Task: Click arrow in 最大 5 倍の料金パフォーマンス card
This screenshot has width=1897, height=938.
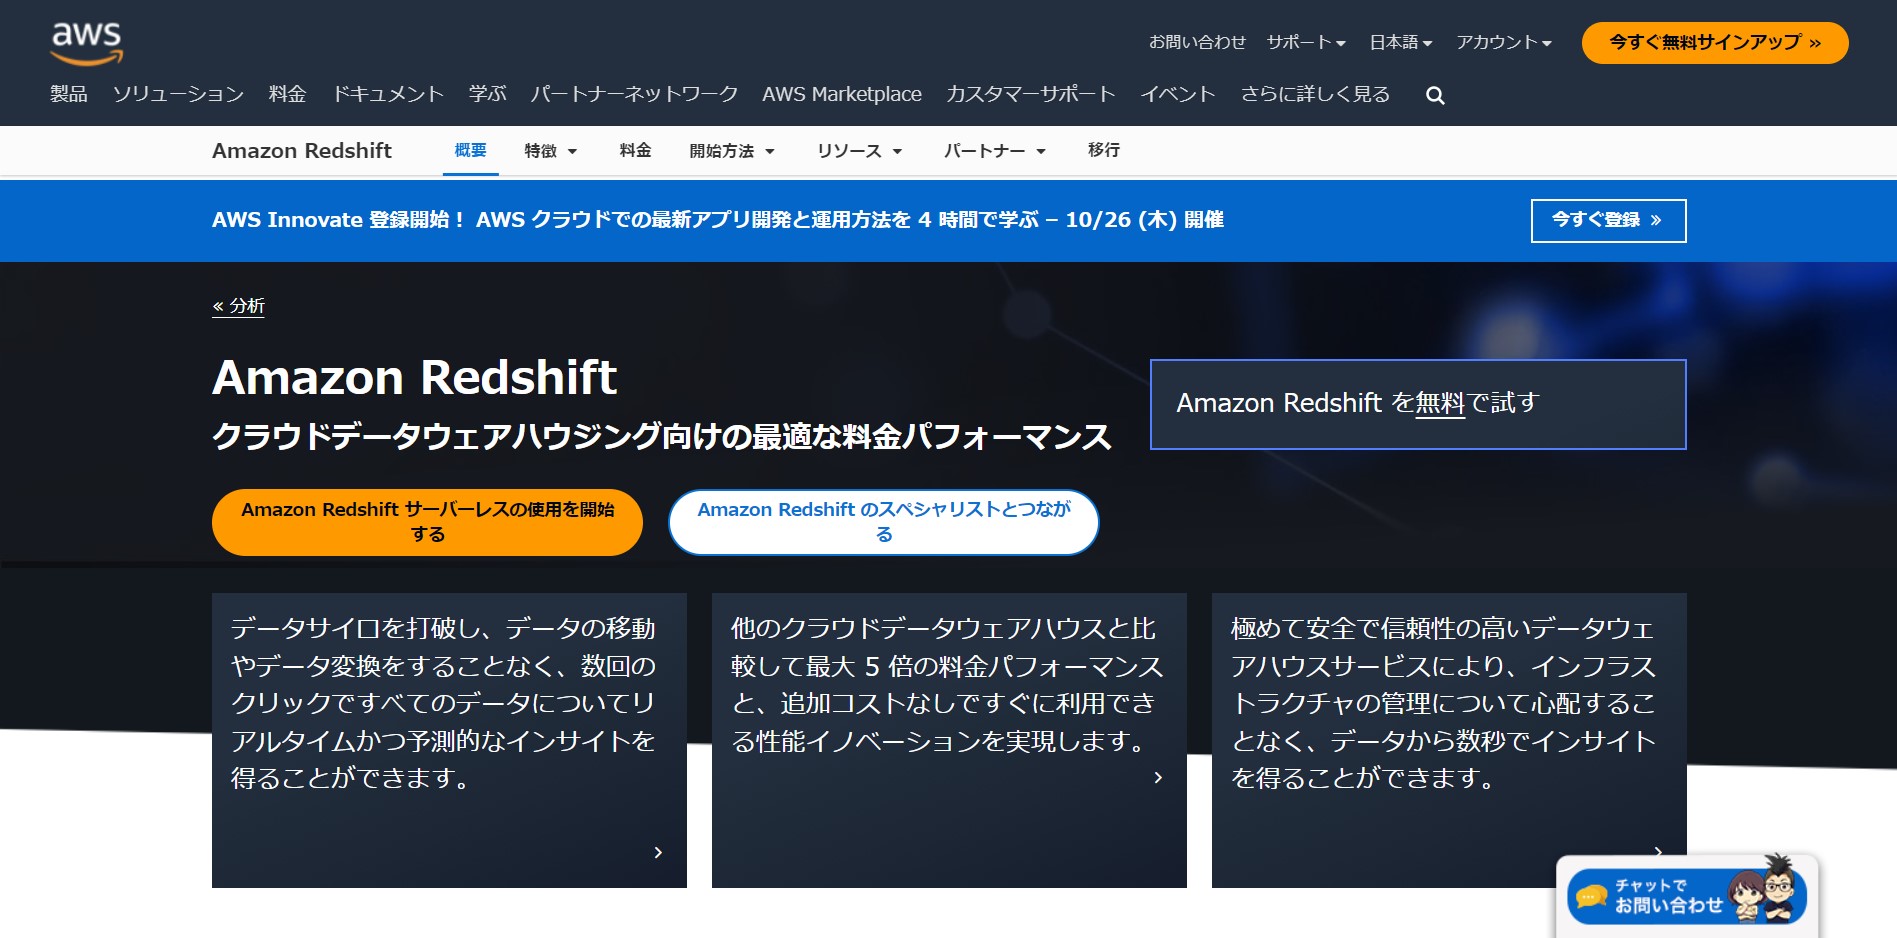Action: 1158,777
